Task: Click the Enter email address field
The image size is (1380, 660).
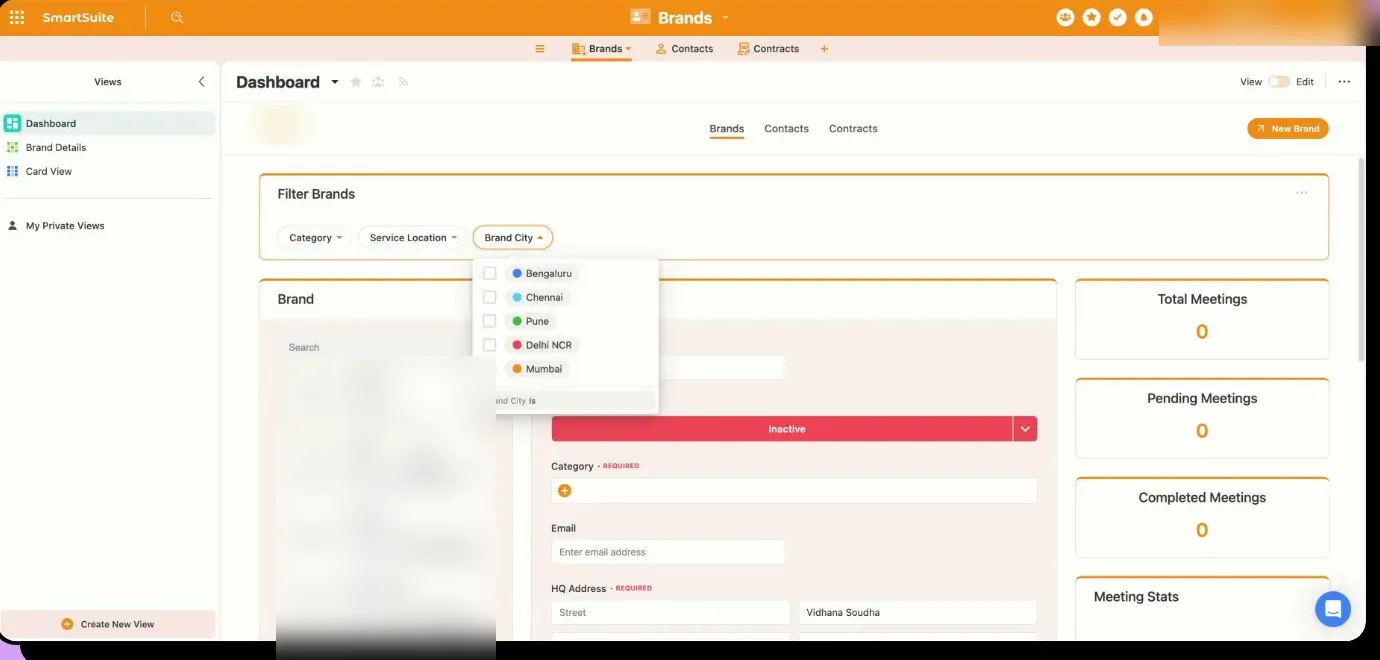Action: click(668, 552)
